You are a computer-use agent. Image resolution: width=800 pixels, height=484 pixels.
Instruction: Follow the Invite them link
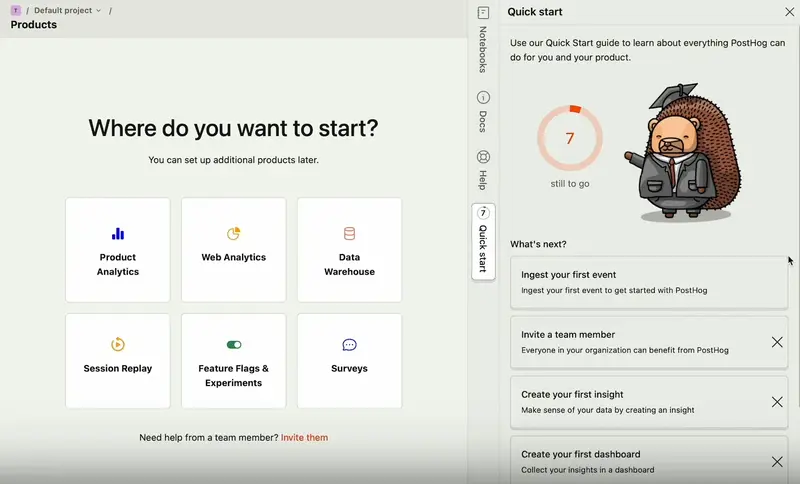click(x=305, y=438)
